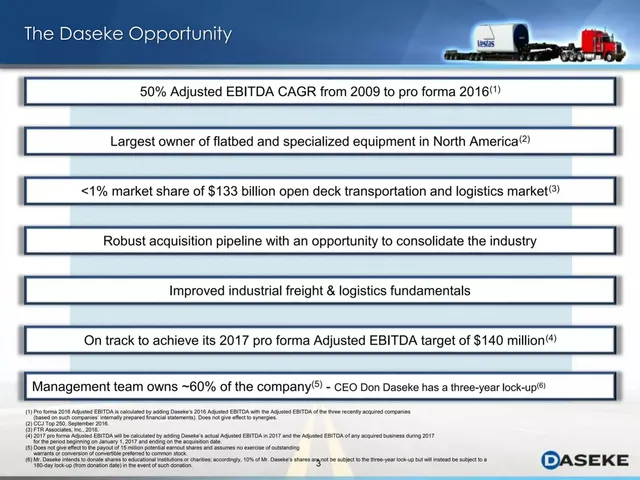Click the 'Robust acquisition pipeline' box

click(320, 241)
